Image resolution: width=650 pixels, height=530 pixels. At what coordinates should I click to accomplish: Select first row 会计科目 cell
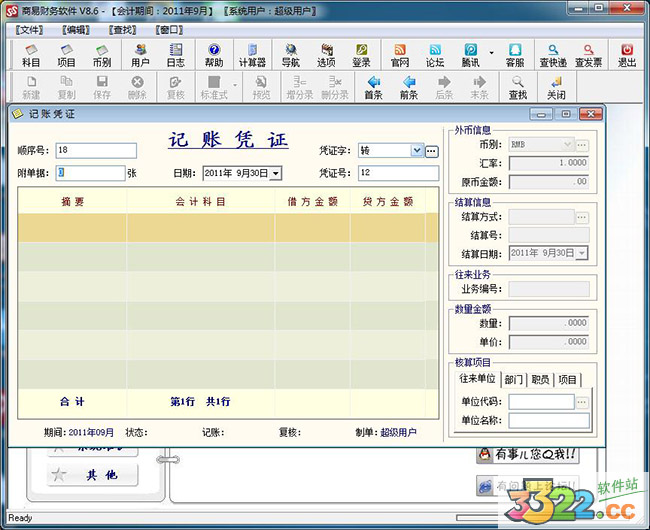click(201, 227)
